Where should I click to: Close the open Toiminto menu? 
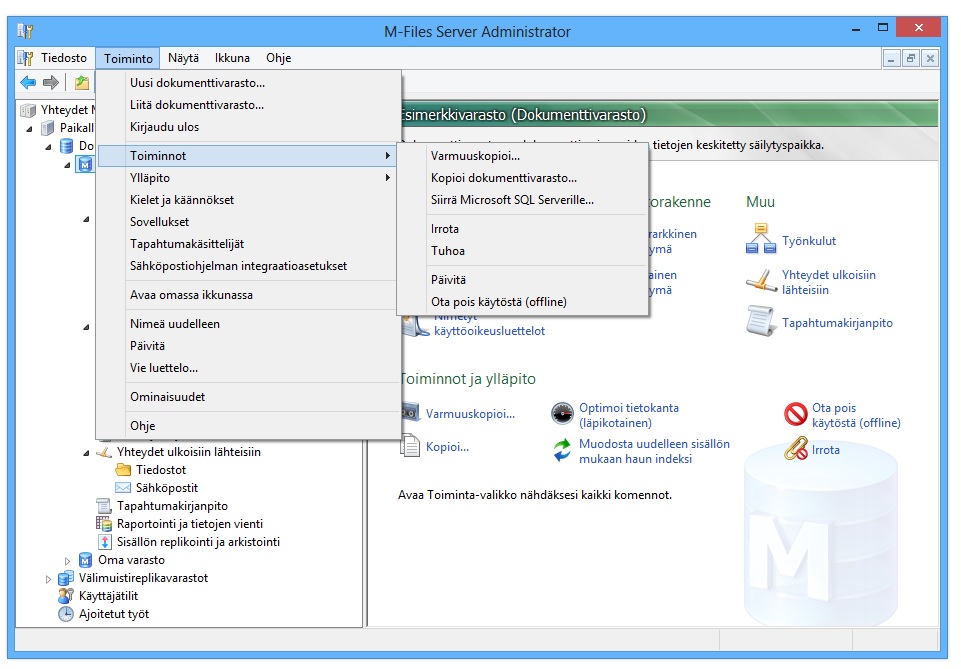127,58
